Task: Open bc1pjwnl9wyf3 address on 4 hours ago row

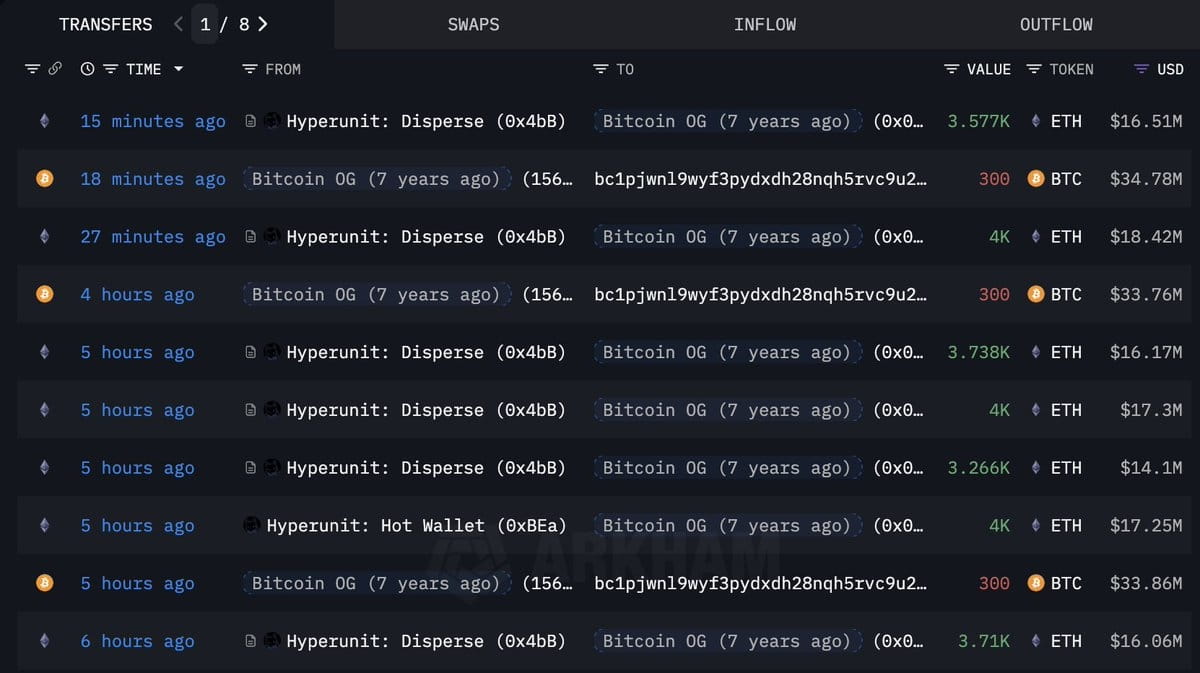Action: point(760,294)
